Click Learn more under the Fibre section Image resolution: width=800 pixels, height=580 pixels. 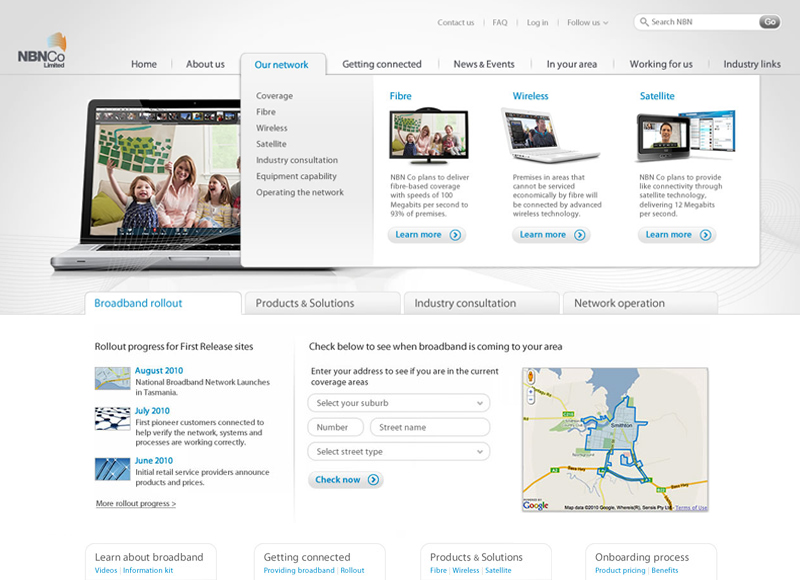(427, 234)
